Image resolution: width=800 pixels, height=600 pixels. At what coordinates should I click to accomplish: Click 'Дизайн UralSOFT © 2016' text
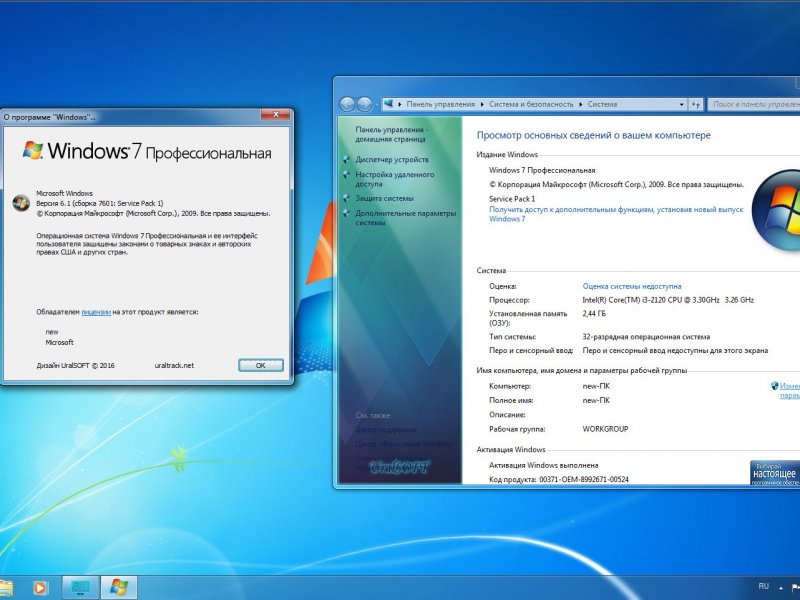tap(76, 365)
